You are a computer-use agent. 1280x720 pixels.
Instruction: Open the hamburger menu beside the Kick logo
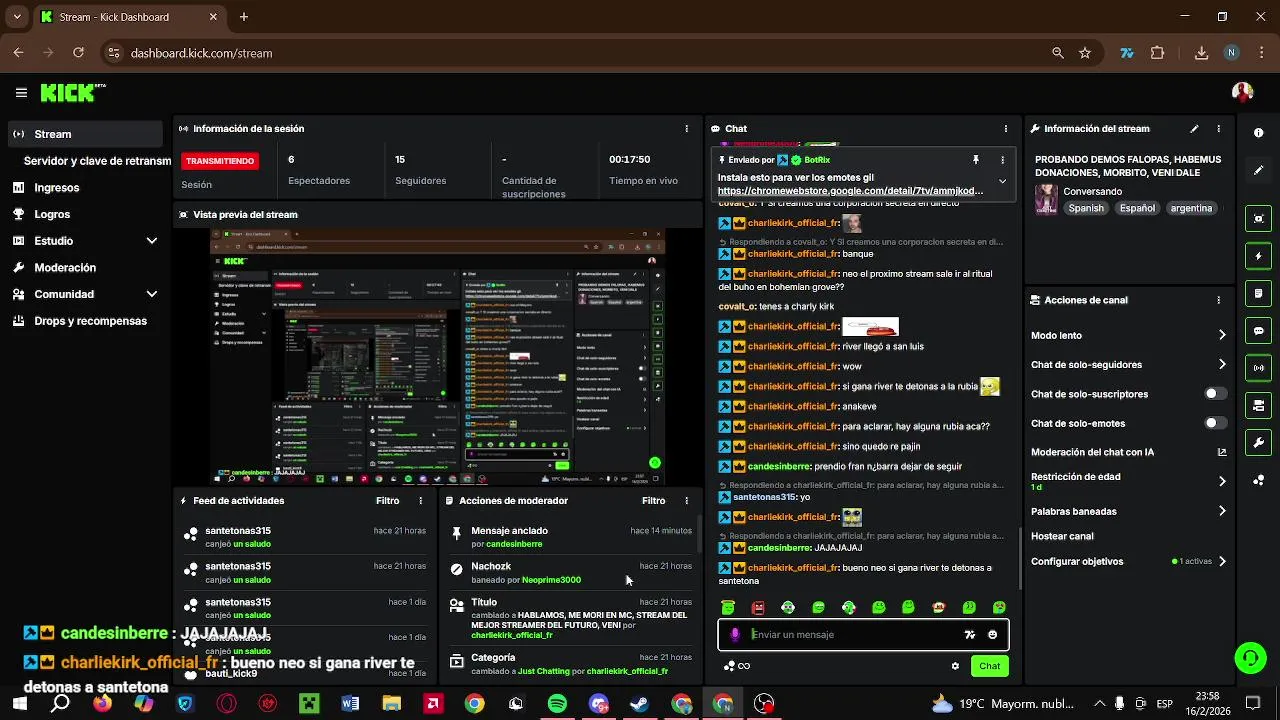pyautogui.click(x=21, y=93)
